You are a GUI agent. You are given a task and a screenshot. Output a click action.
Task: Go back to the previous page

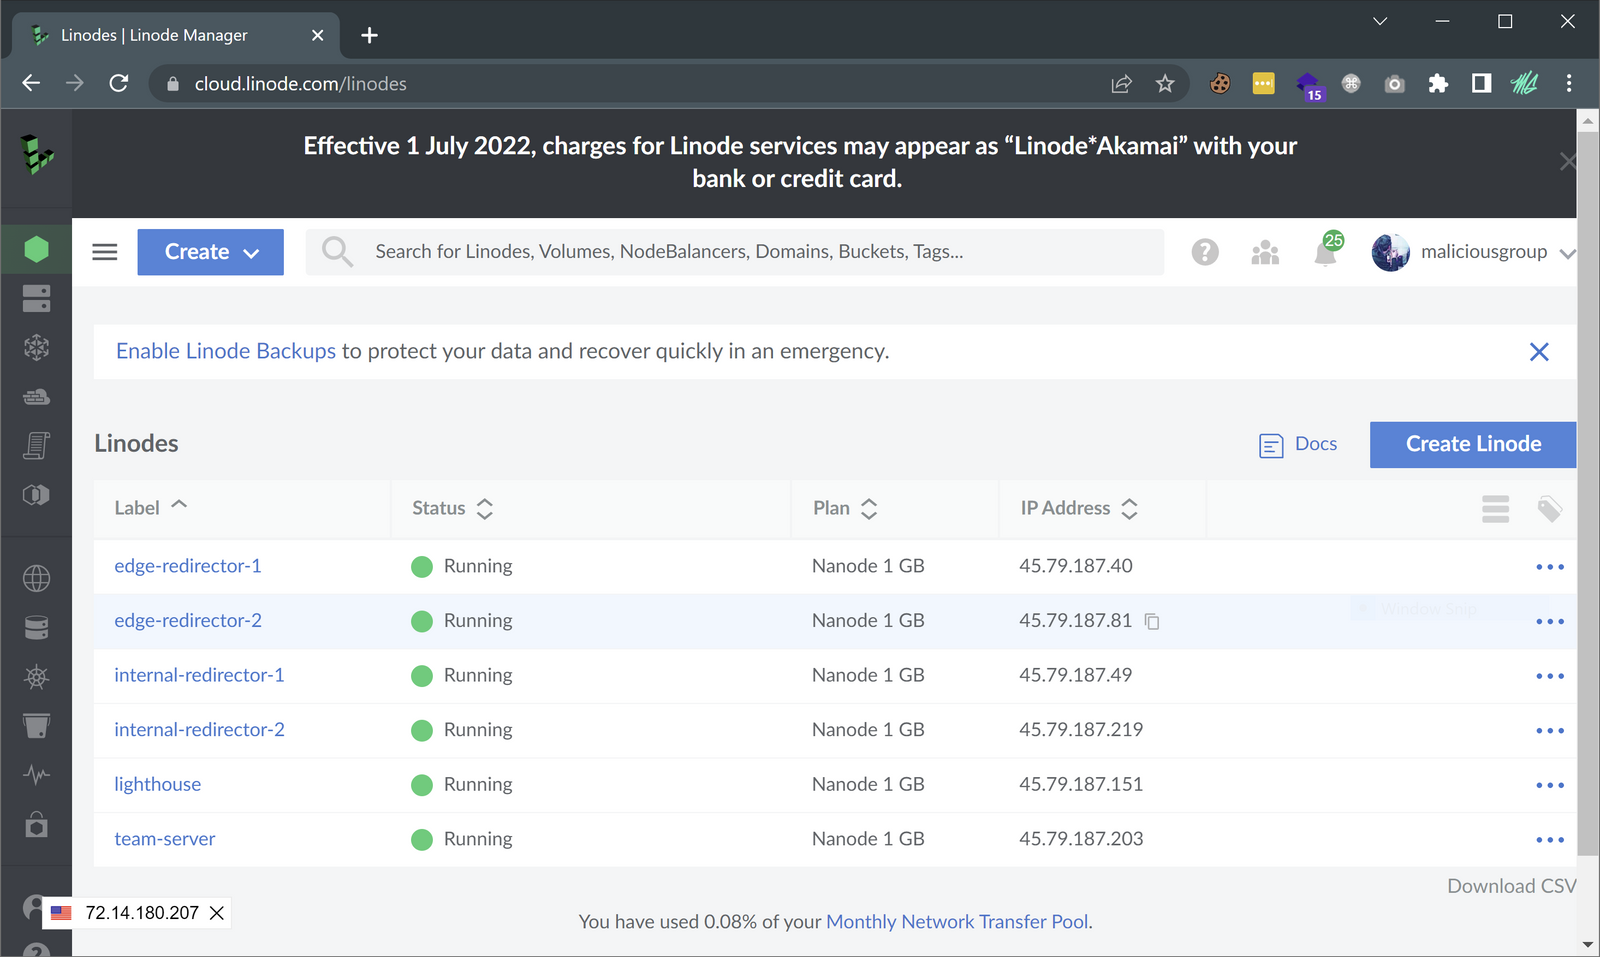tap(31, 83)
